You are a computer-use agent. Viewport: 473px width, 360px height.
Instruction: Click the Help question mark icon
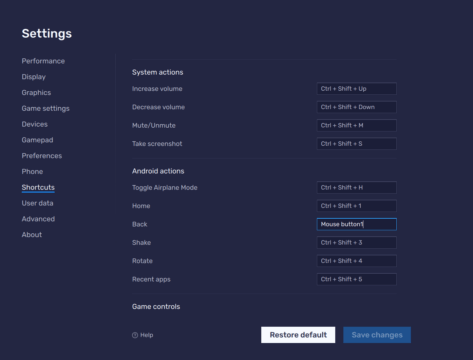click(135, 335)
